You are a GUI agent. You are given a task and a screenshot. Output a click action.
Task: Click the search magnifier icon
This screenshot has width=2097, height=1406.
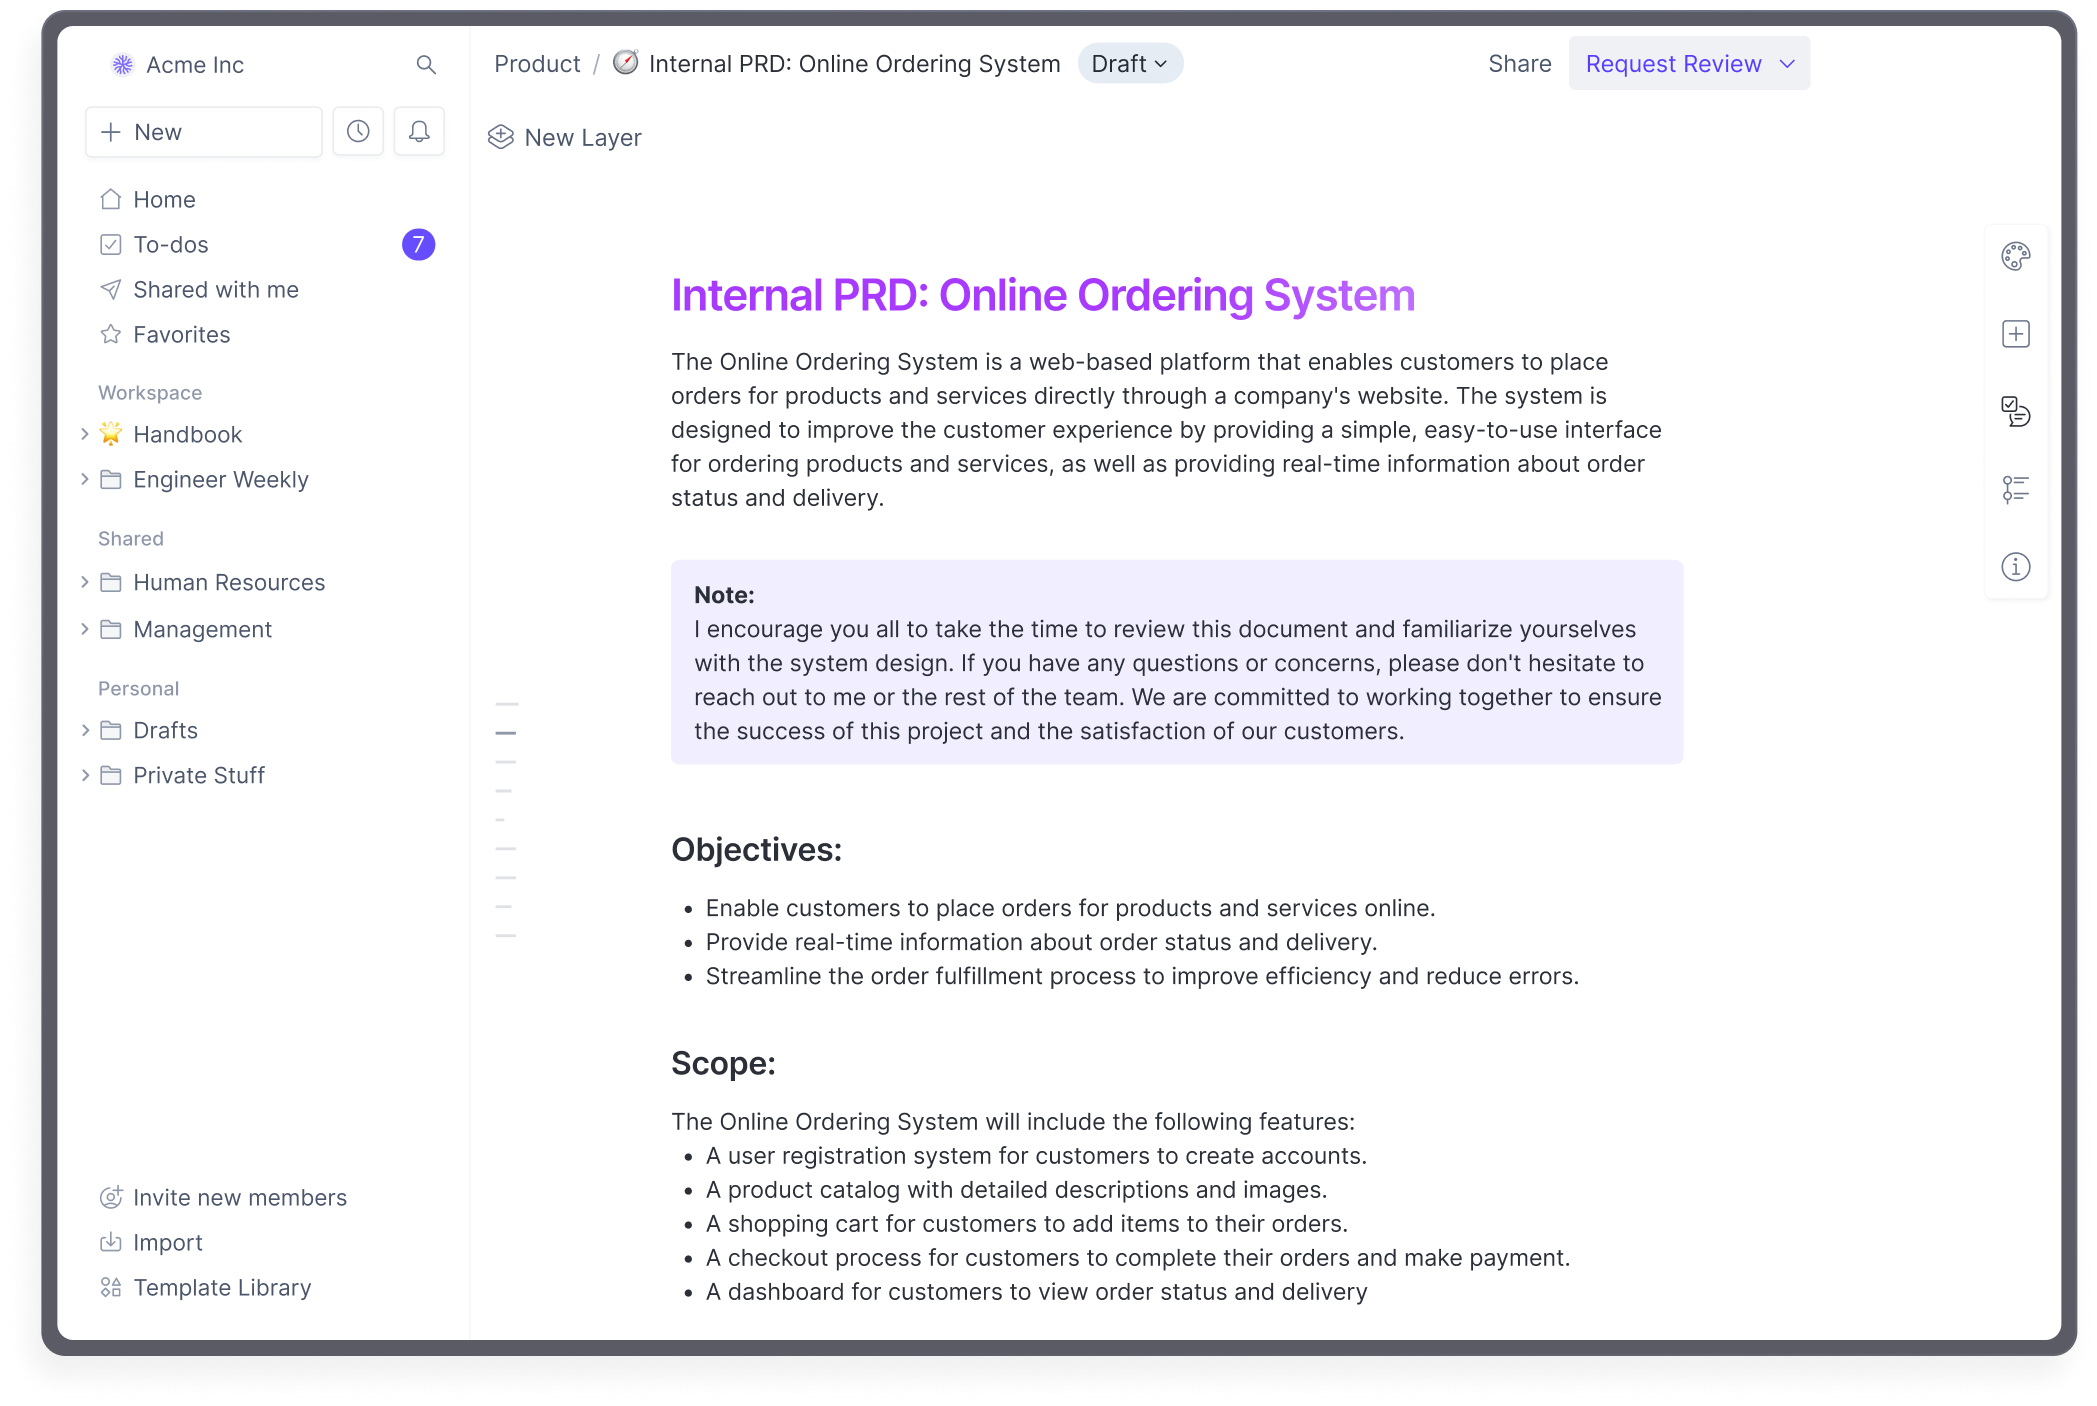(426, 65)
